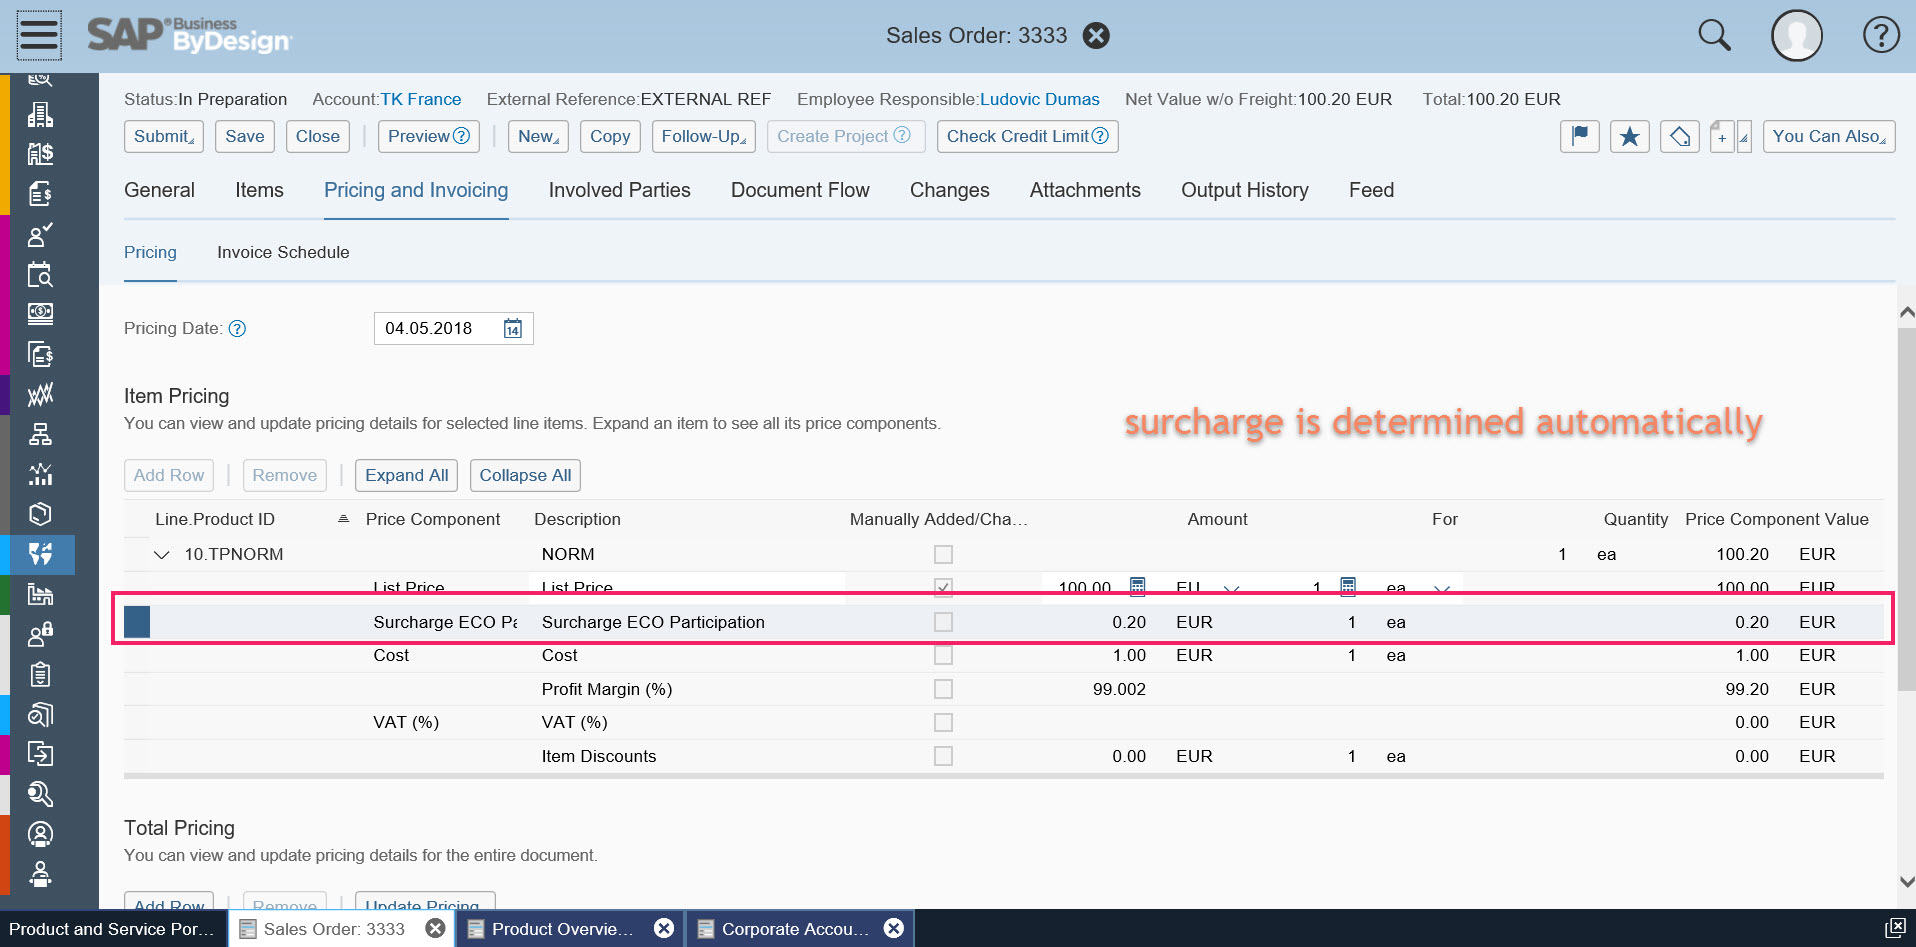Image resolution: width=1916 pixels, height=947 pixels.
Task: Click the bottom-right window overview icon
Action: pyautogui.click(x=1894, y=928)
